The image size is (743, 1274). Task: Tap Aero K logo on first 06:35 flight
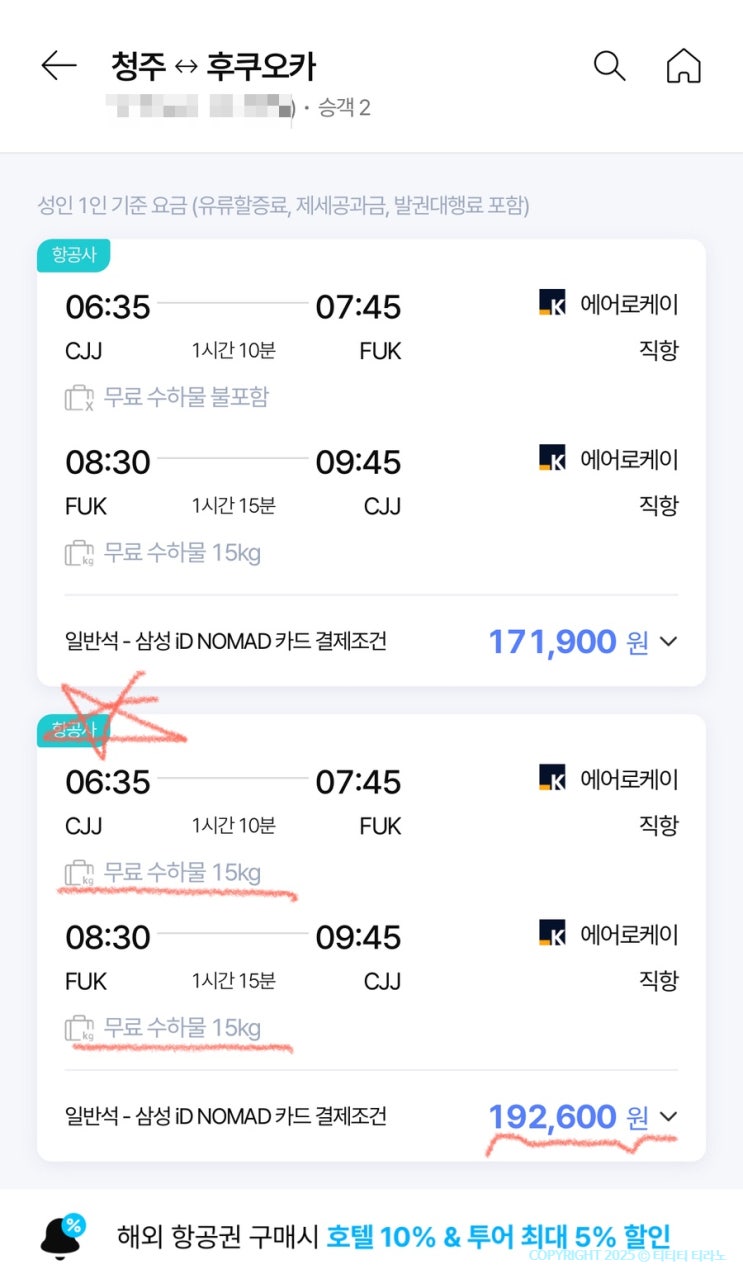pyautogui.click(x=552, y=303)
